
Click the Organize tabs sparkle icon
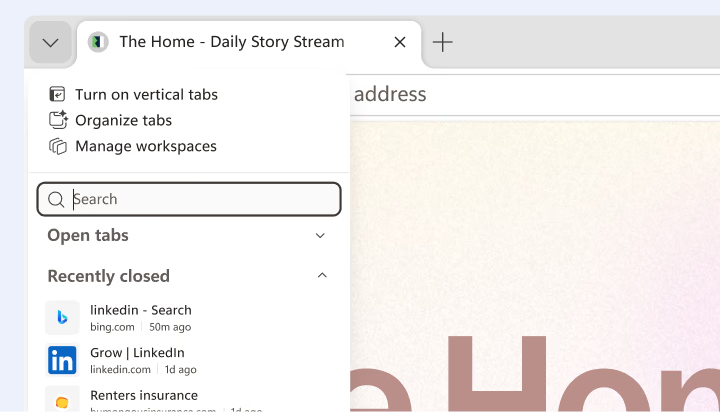point(58,120)
